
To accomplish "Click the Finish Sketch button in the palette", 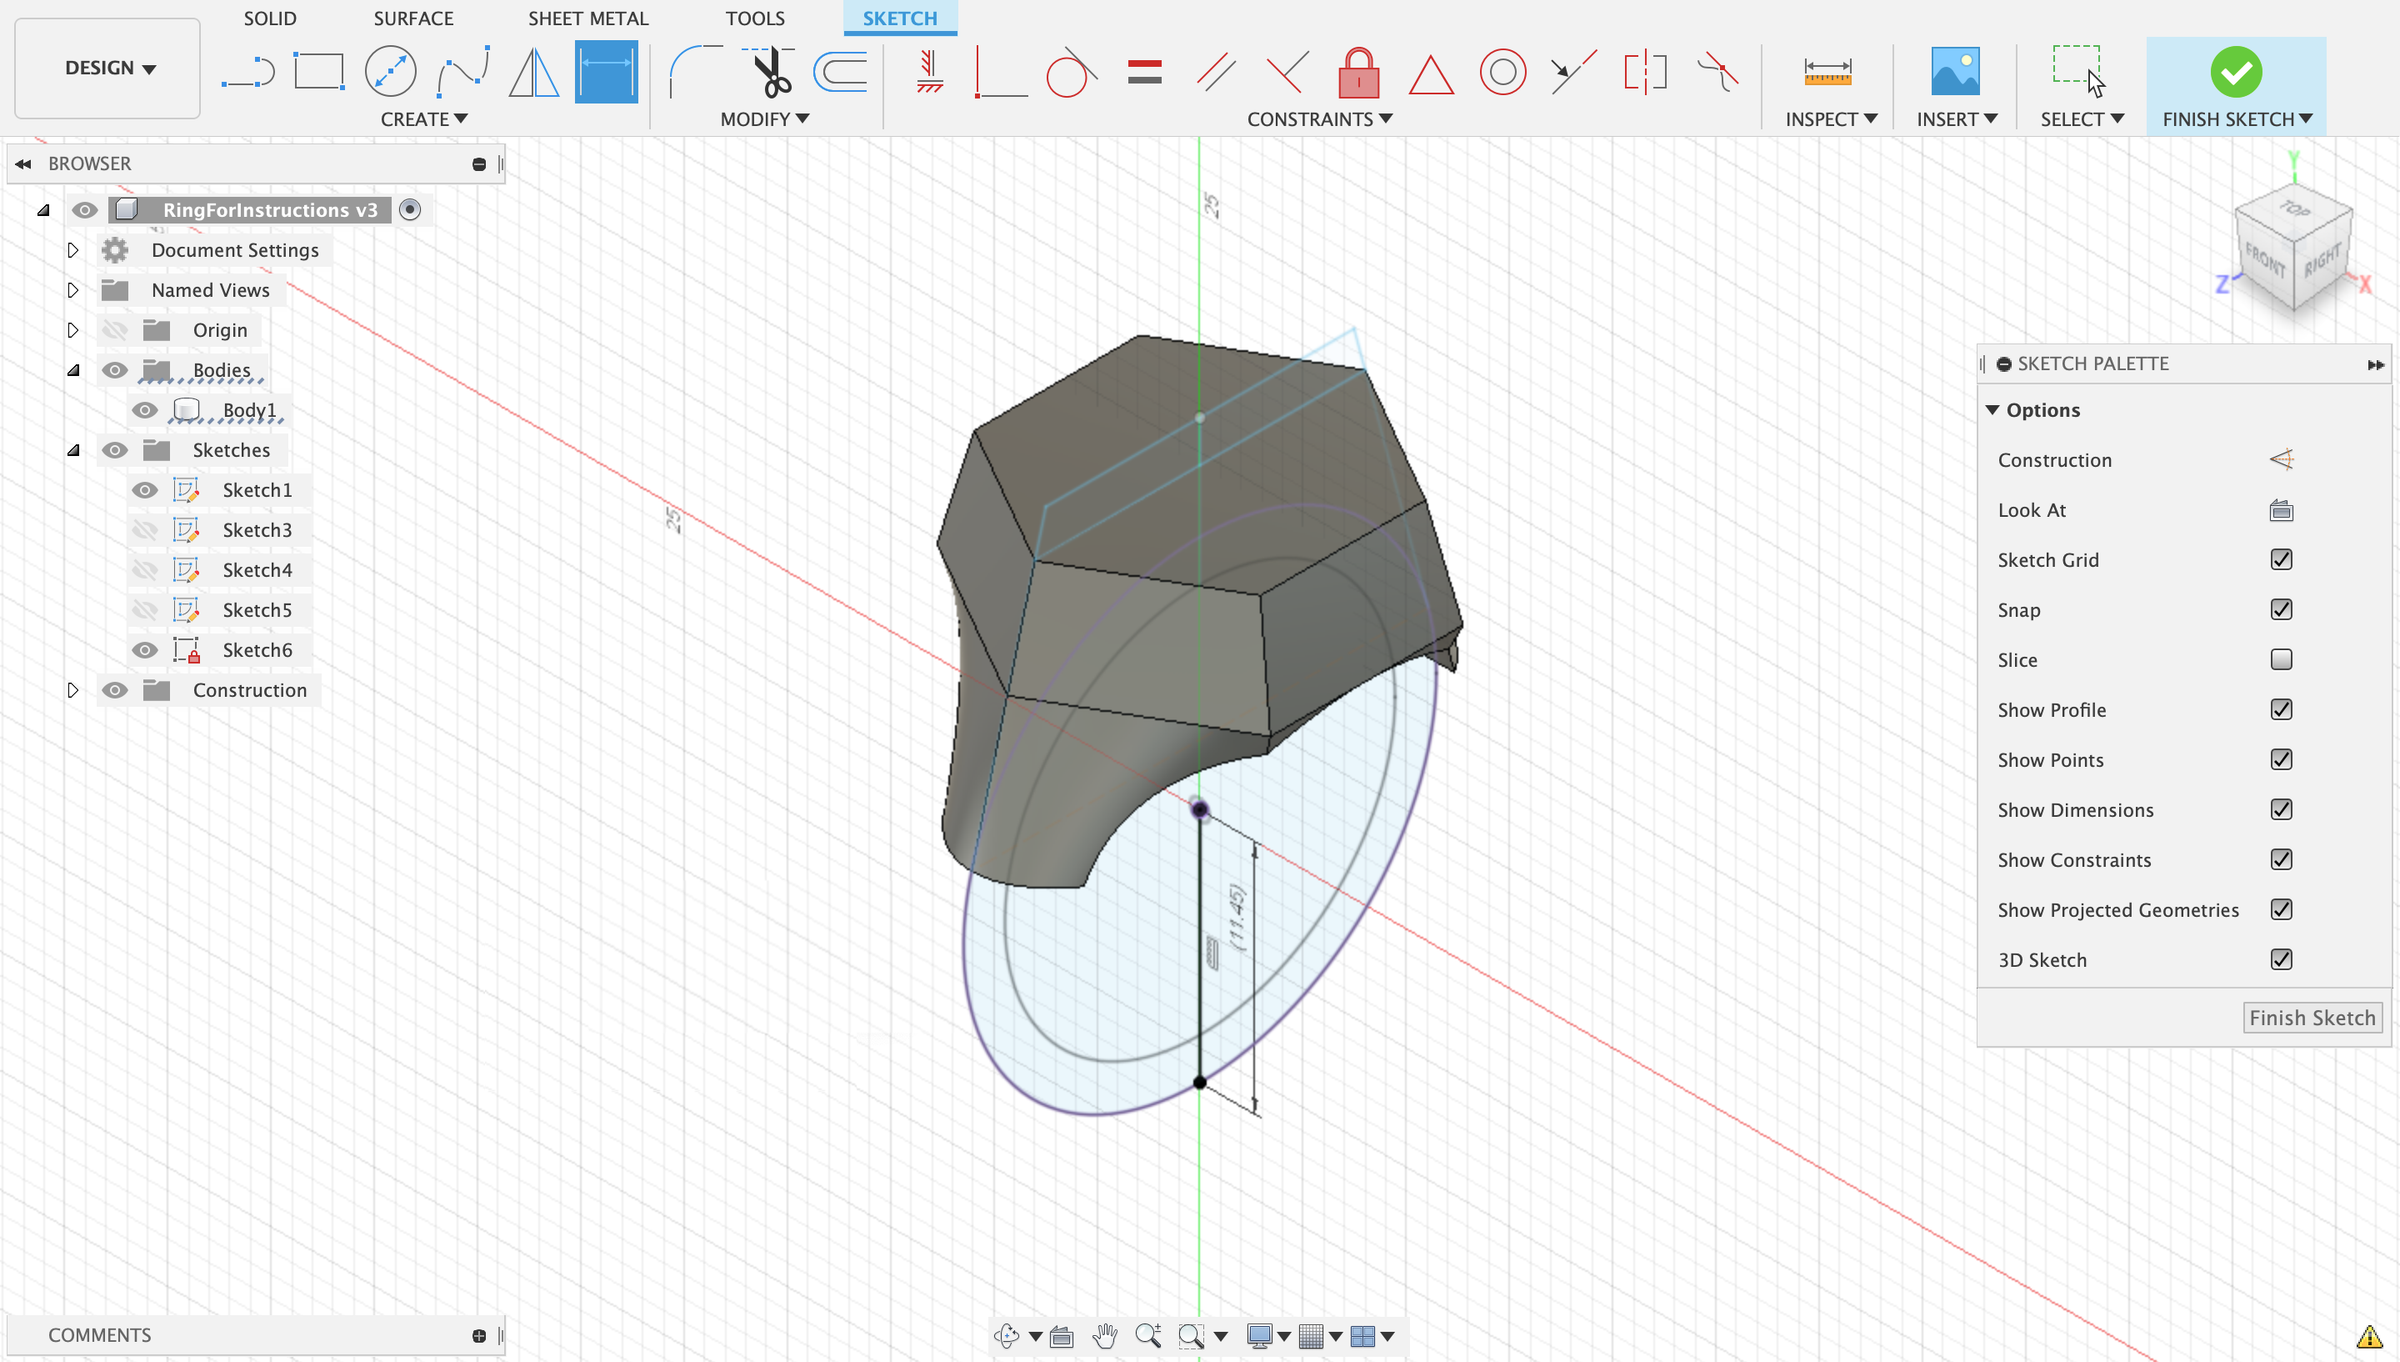I will (2313, 1017).
